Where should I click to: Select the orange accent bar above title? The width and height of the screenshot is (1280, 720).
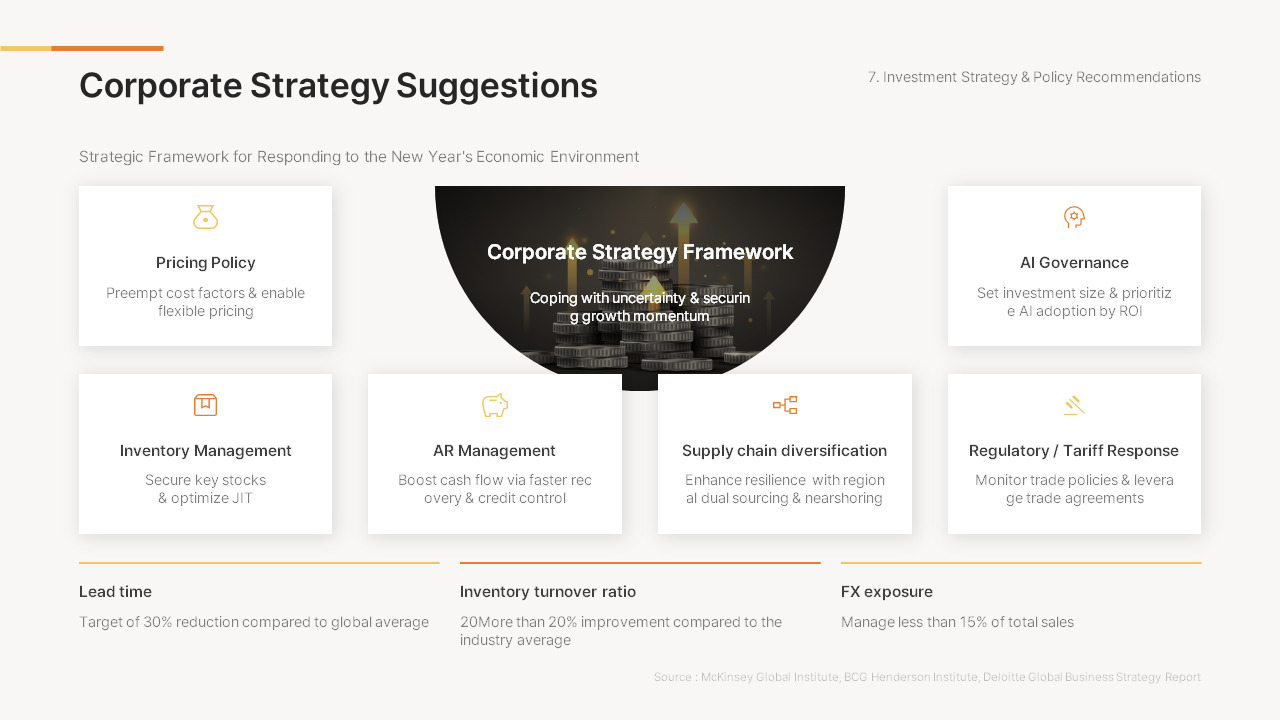click(107, 48)
